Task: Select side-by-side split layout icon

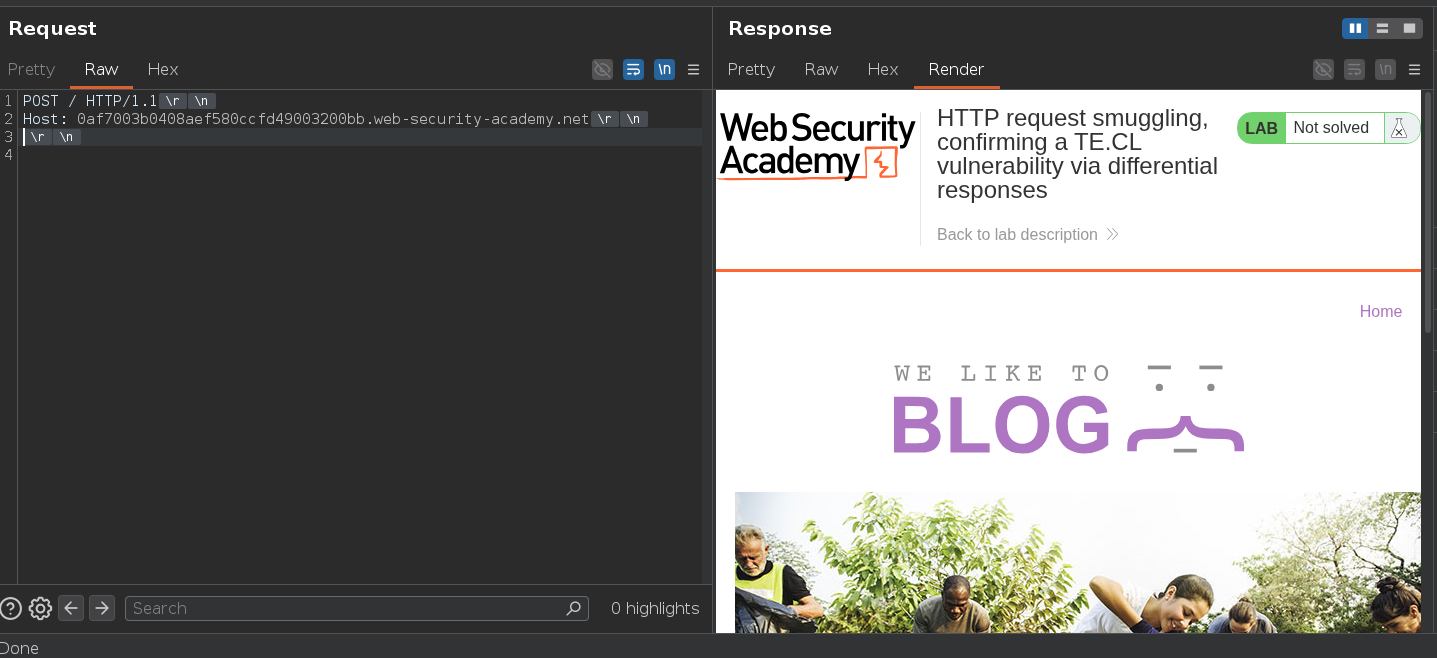Action: tap(1355, 28)
